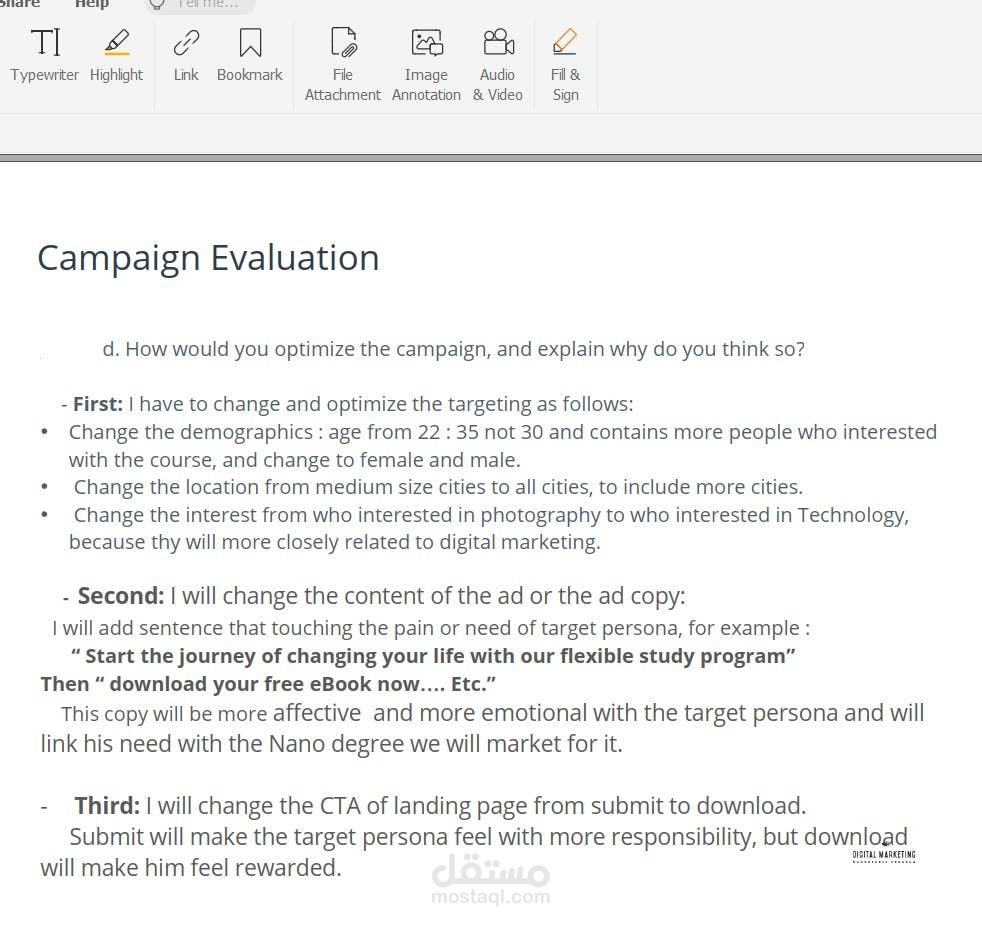Open the Help menu tab

[x=92, y=4]
